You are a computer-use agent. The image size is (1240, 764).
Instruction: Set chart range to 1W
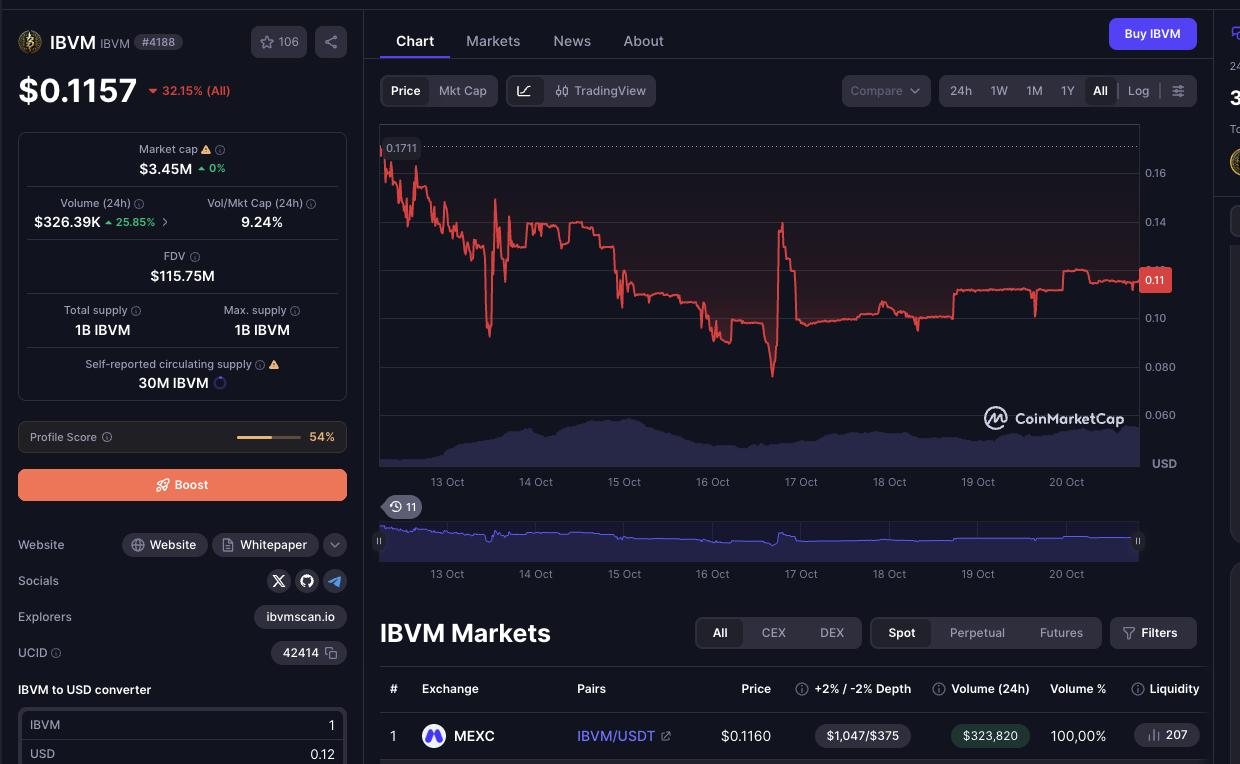pyautogui.click(x=999, y=91)
